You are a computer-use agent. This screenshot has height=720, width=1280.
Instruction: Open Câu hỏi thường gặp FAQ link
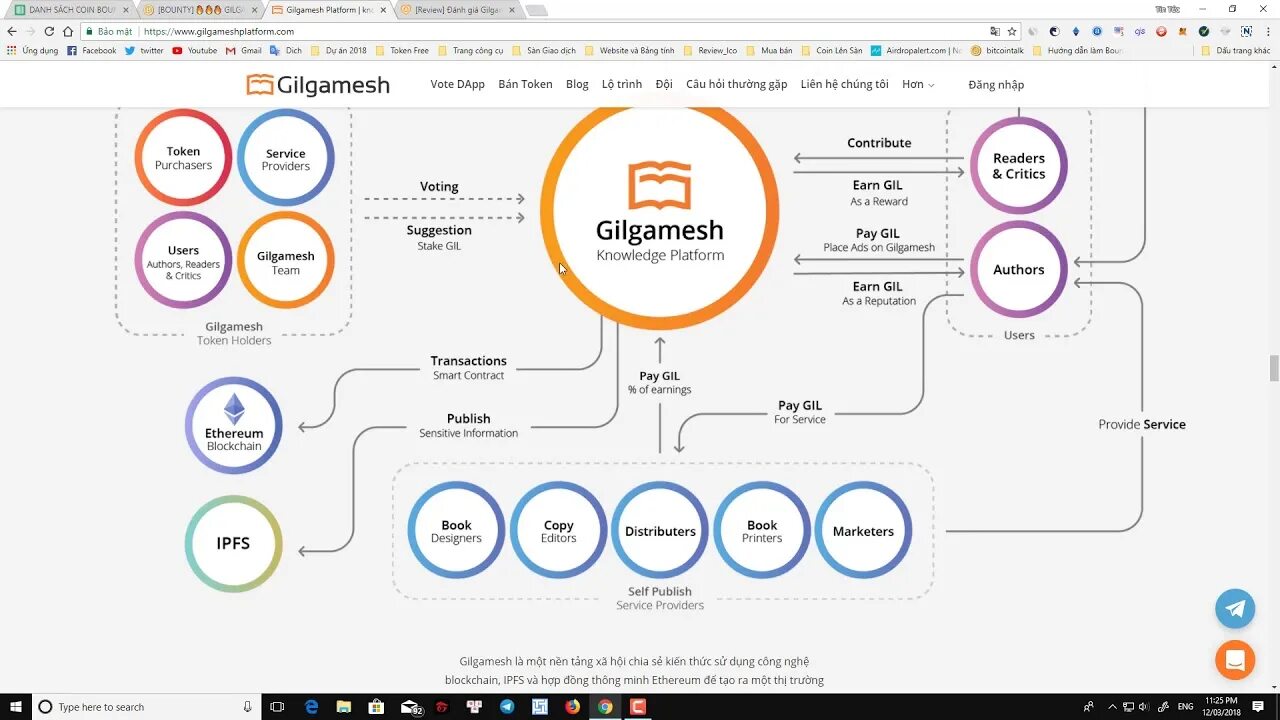click(736, 85)
